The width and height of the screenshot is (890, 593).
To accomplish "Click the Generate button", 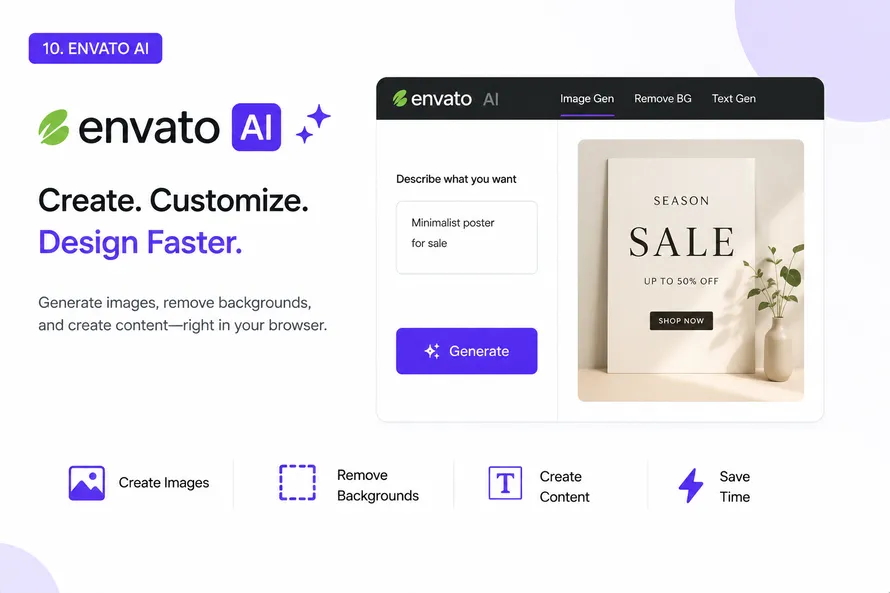I will [467, 351].
